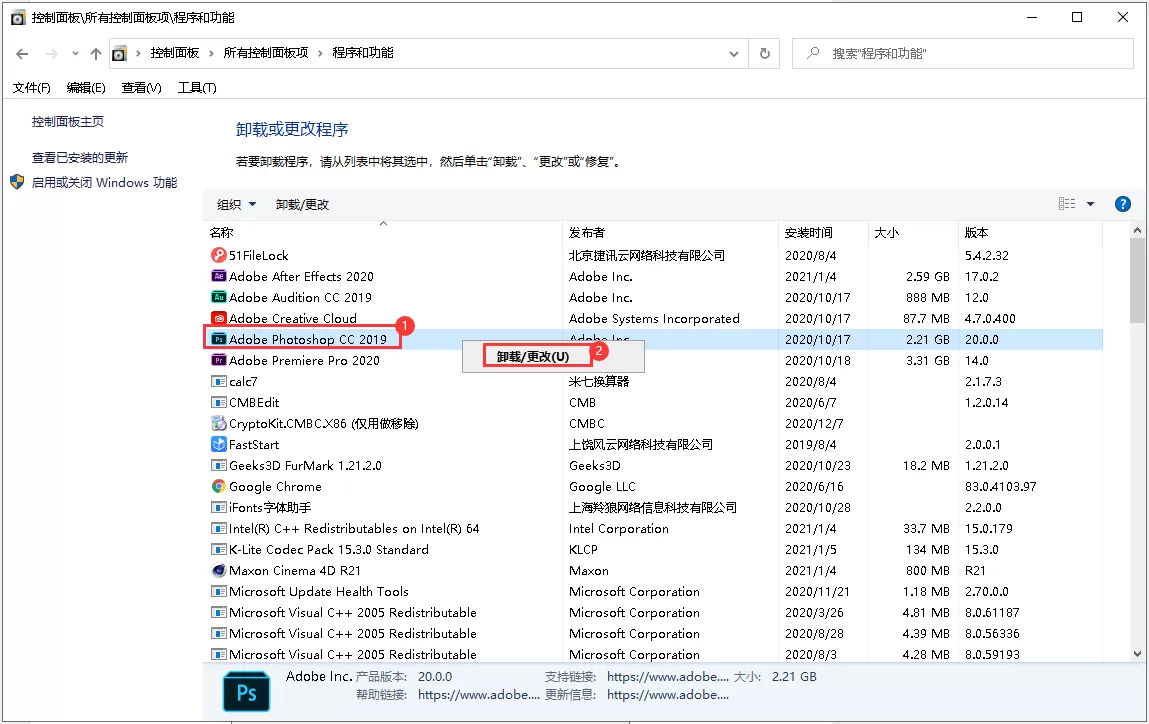The height and width of the screenshot is (724, 1149).
Task: Click the refresh icon beside the address bar
Action: (x=764, y=53)
